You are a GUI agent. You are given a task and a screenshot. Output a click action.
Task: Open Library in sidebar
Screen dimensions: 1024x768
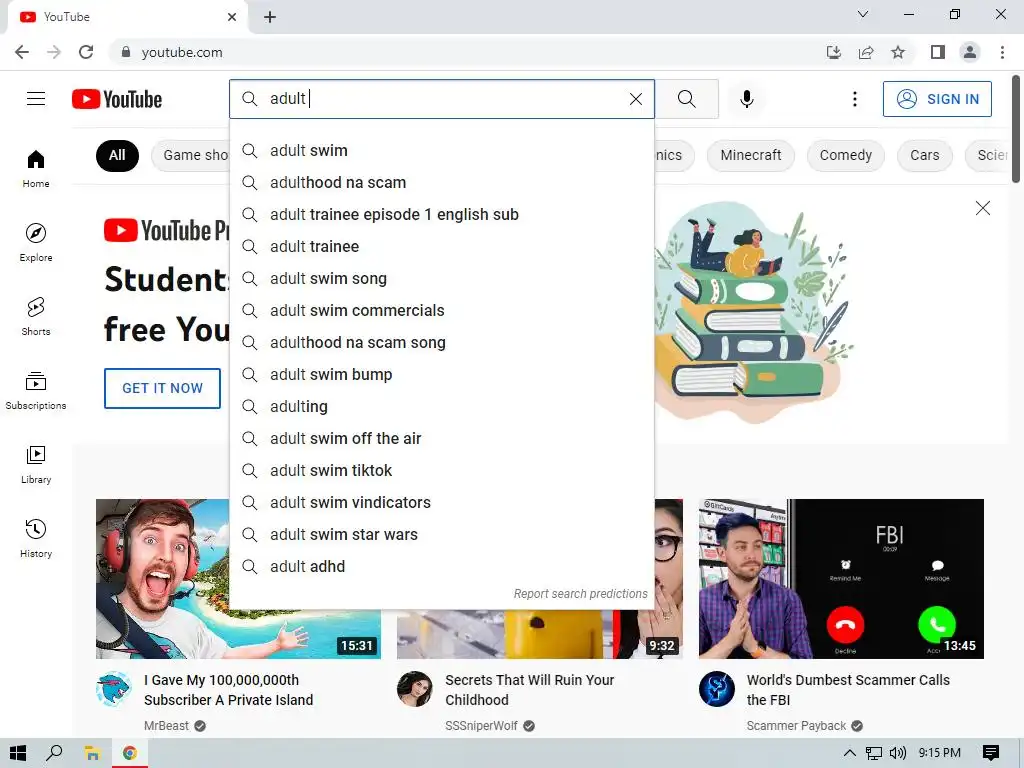click(x=36, y=464)
